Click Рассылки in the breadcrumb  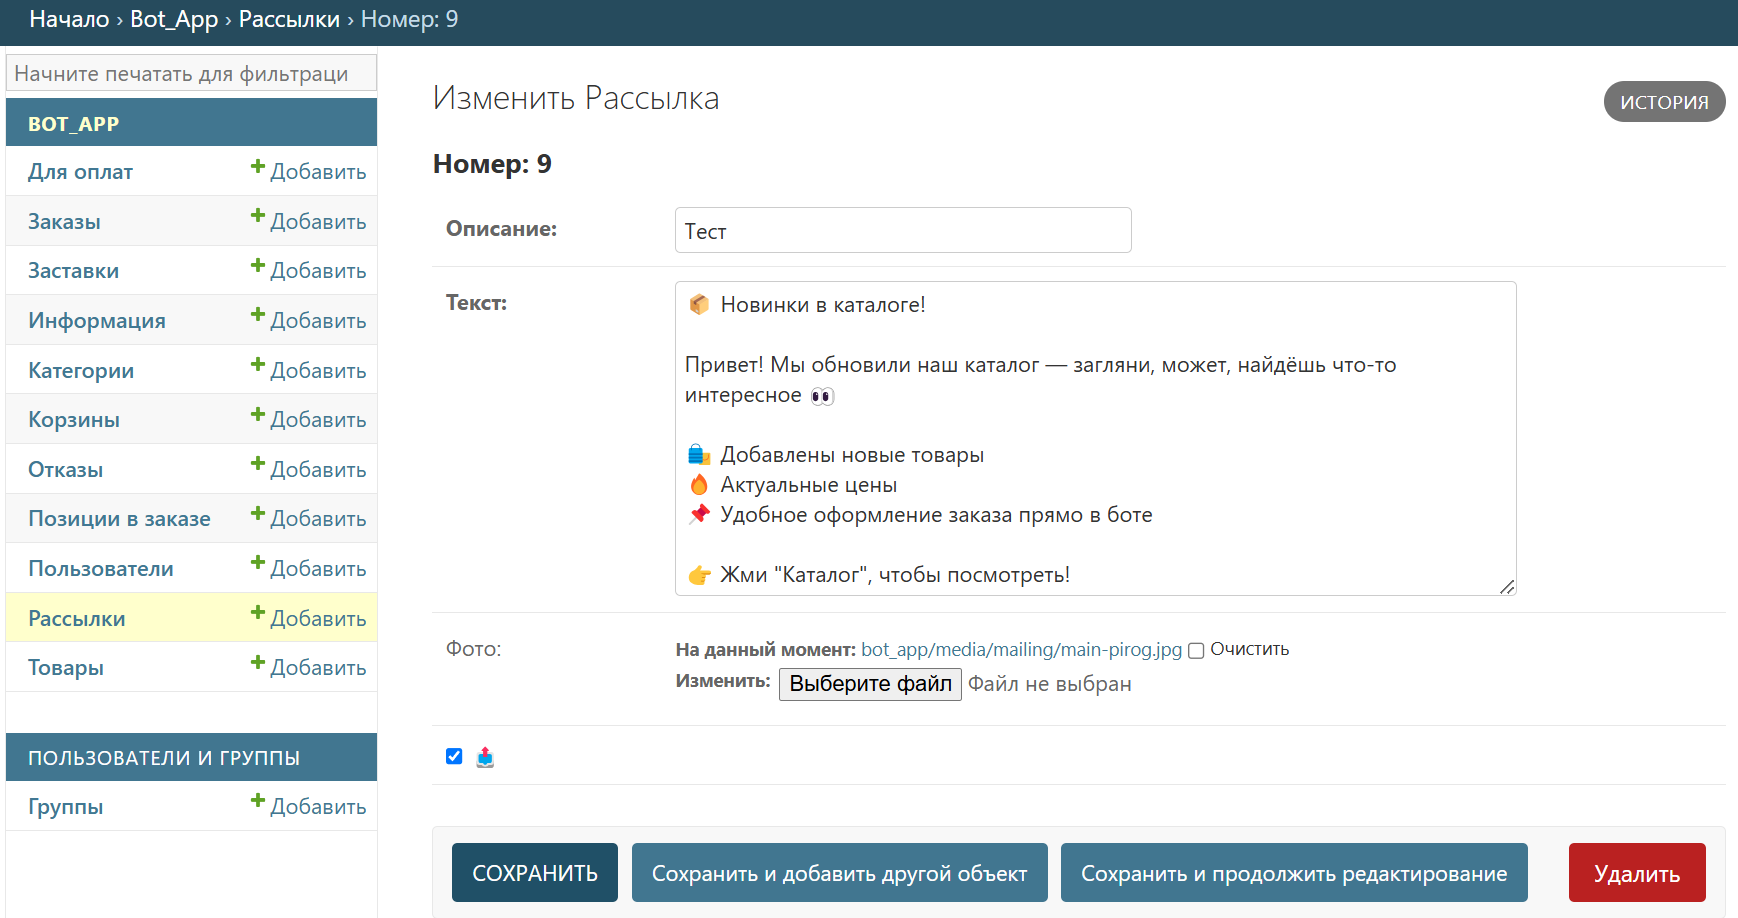tap(289, 19)
